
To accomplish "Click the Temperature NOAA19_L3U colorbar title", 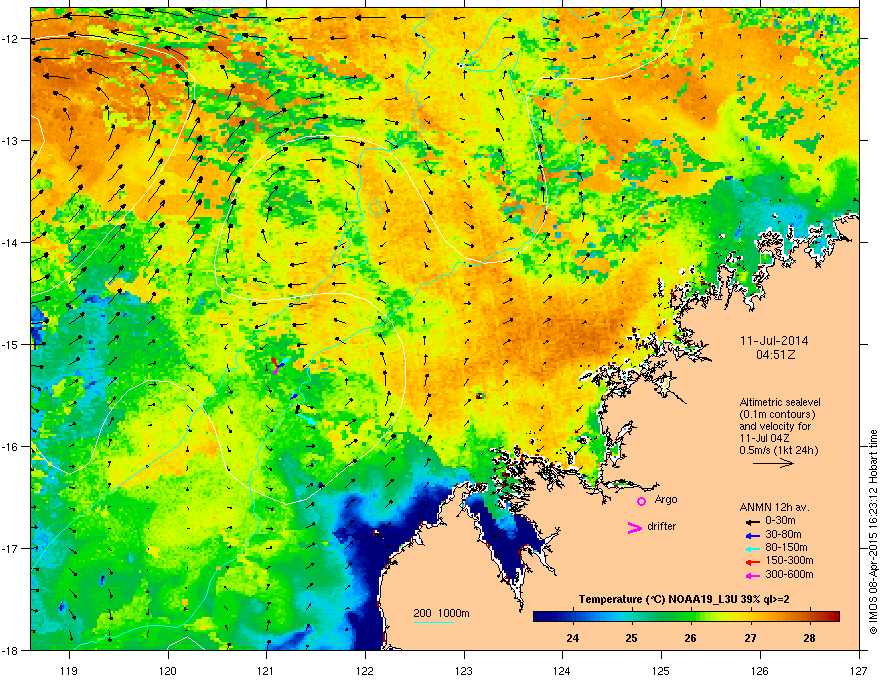I will pyautogui.click(x=684, y=599).
